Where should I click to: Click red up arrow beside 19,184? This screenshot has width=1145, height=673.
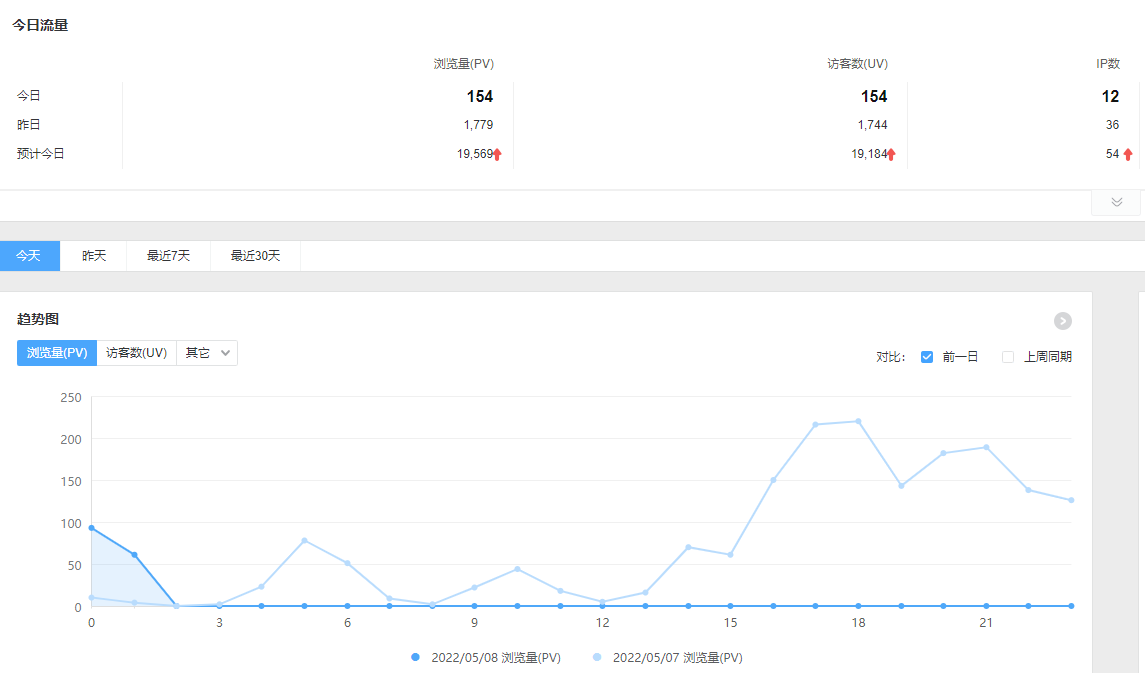click(891, 154)
